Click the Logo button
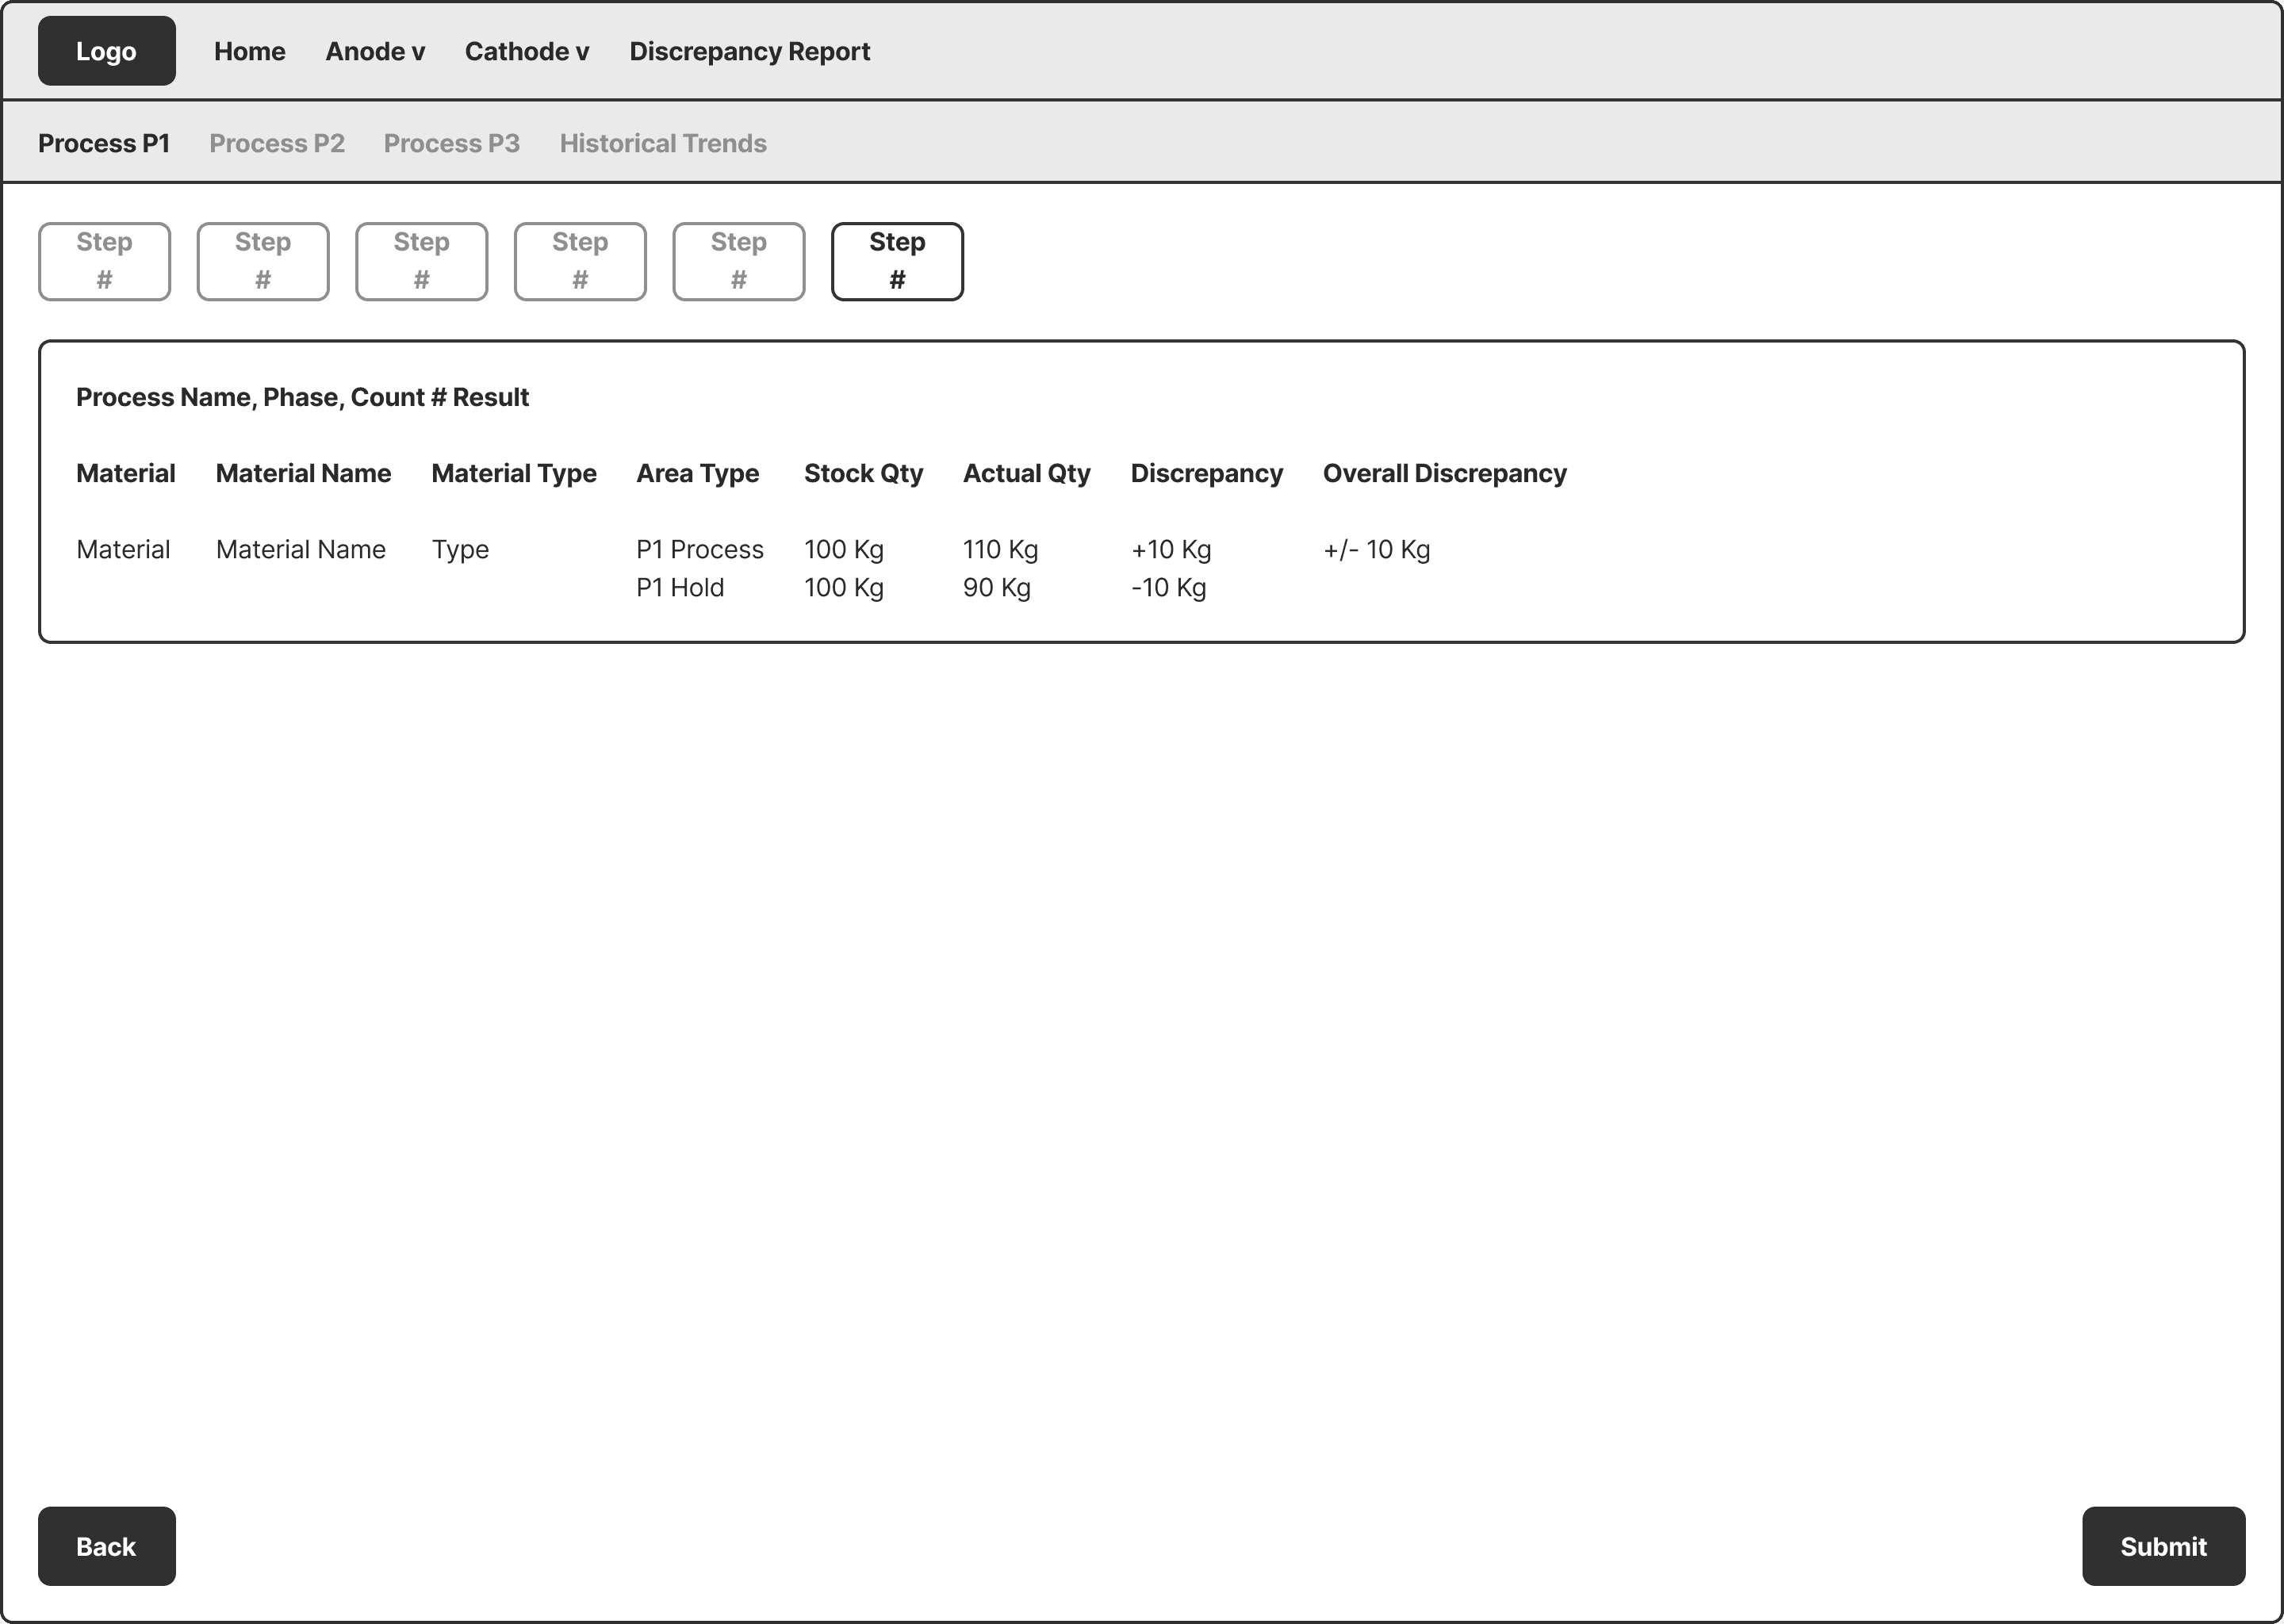The width and height of the screenshot is (2284, 1624). [106, 50]
